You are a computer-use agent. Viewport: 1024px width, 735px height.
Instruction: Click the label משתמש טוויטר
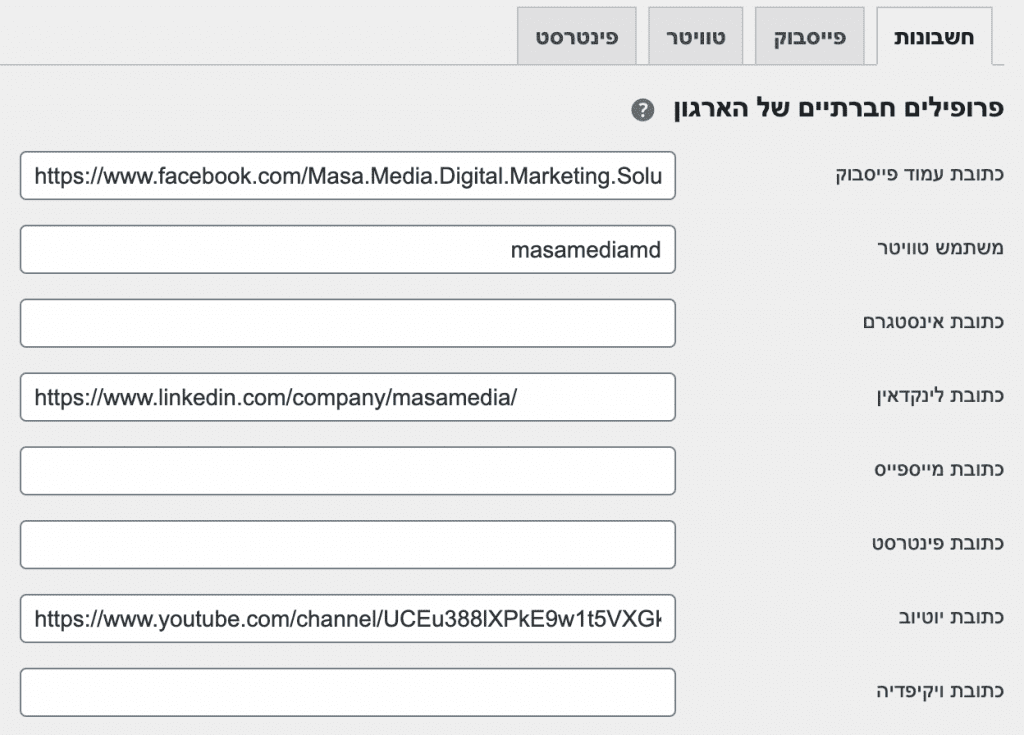click(x=940, y=248)
